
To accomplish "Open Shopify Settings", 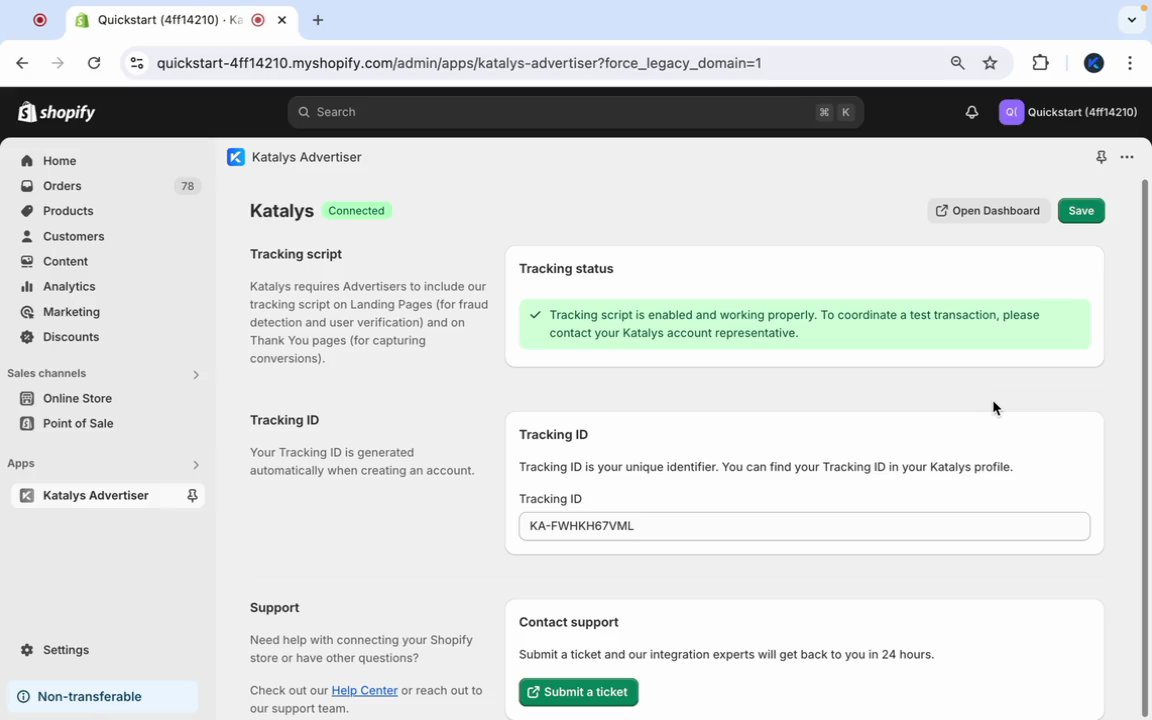I will pos(65,649).
